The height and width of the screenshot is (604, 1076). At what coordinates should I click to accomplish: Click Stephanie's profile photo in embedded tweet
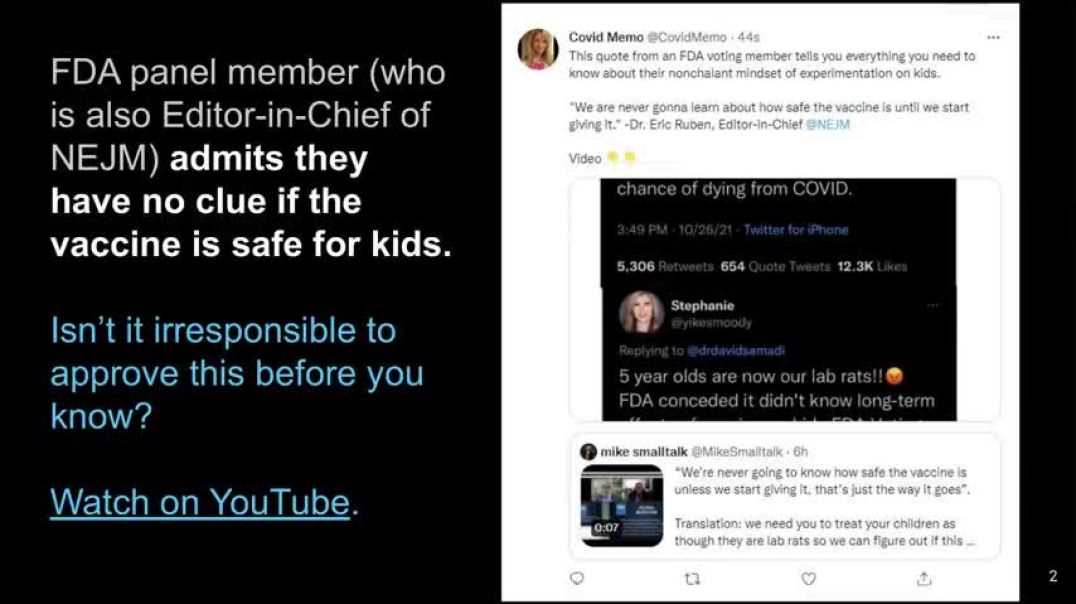641,312
